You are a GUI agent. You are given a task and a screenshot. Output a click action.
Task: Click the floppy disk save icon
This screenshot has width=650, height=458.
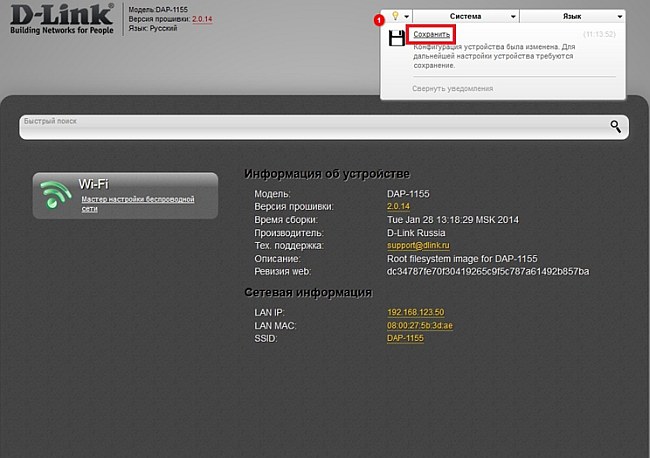tap(396, 40)
